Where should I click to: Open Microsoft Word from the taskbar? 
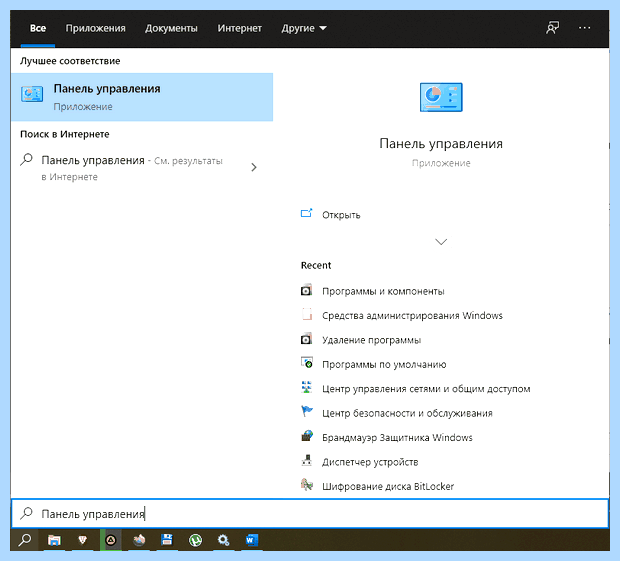coord(251,540)
